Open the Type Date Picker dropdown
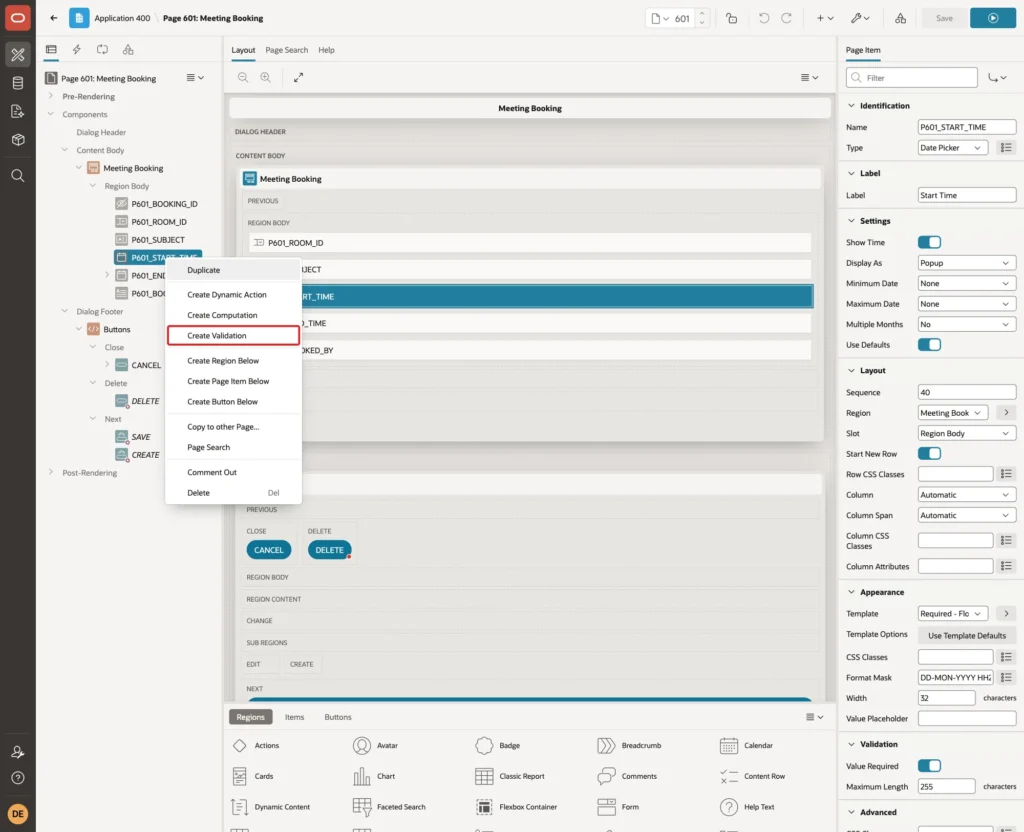 [x=952, y=148]
